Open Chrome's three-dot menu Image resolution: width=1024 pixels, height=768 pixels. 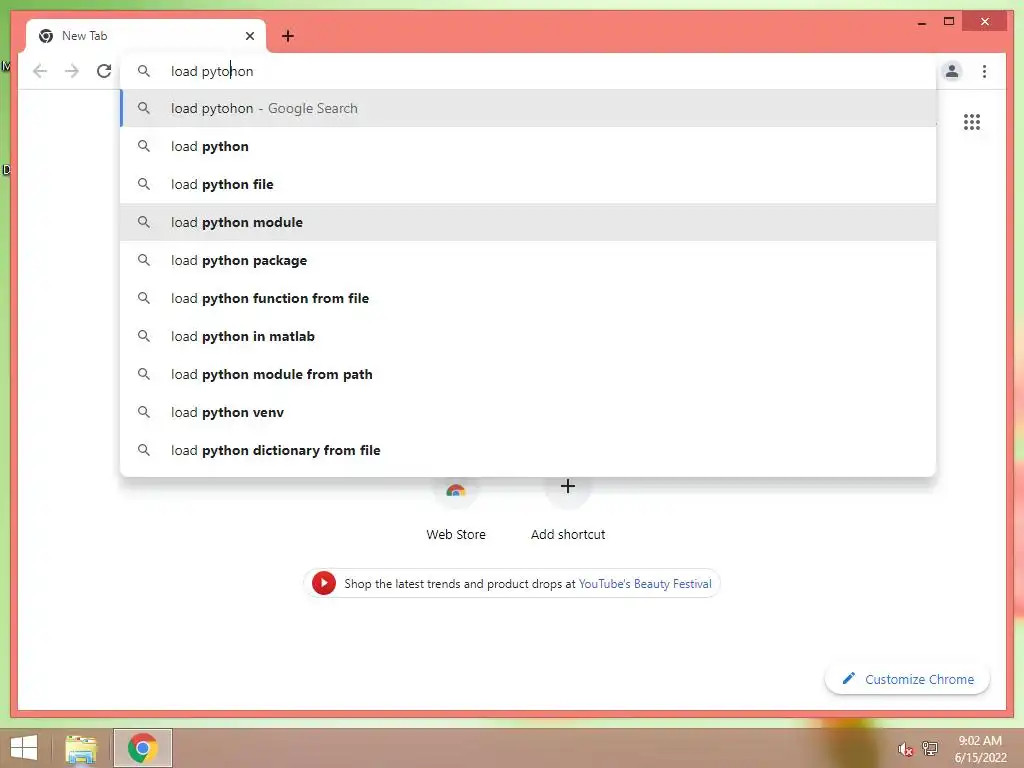(984, 71)
